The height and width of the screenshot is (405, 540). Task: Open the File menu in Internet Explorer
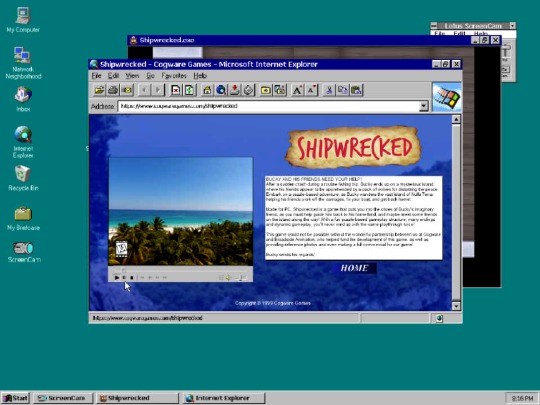(96, 76)
